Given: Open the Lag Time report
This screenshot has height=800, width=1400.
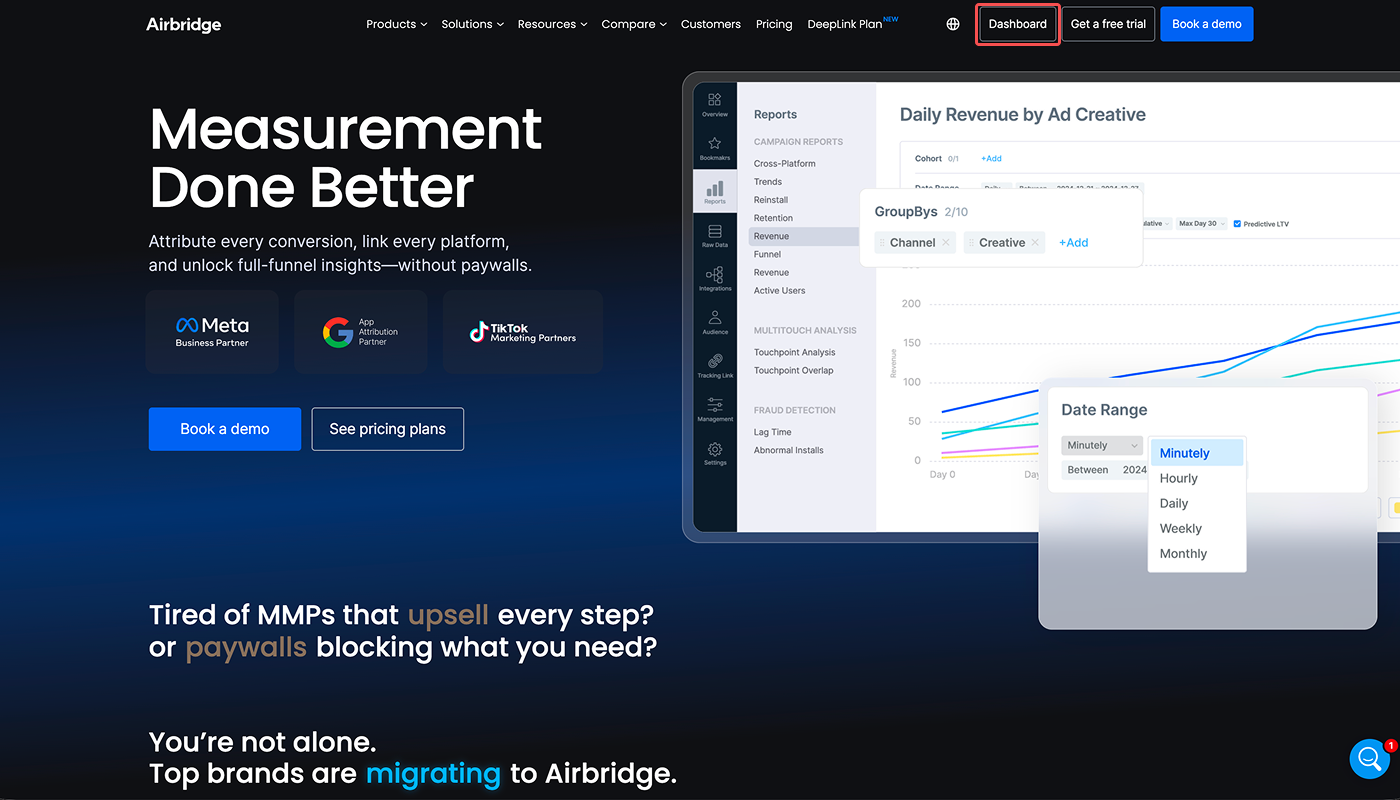Looking at the screenshot, I should point(772,432).
